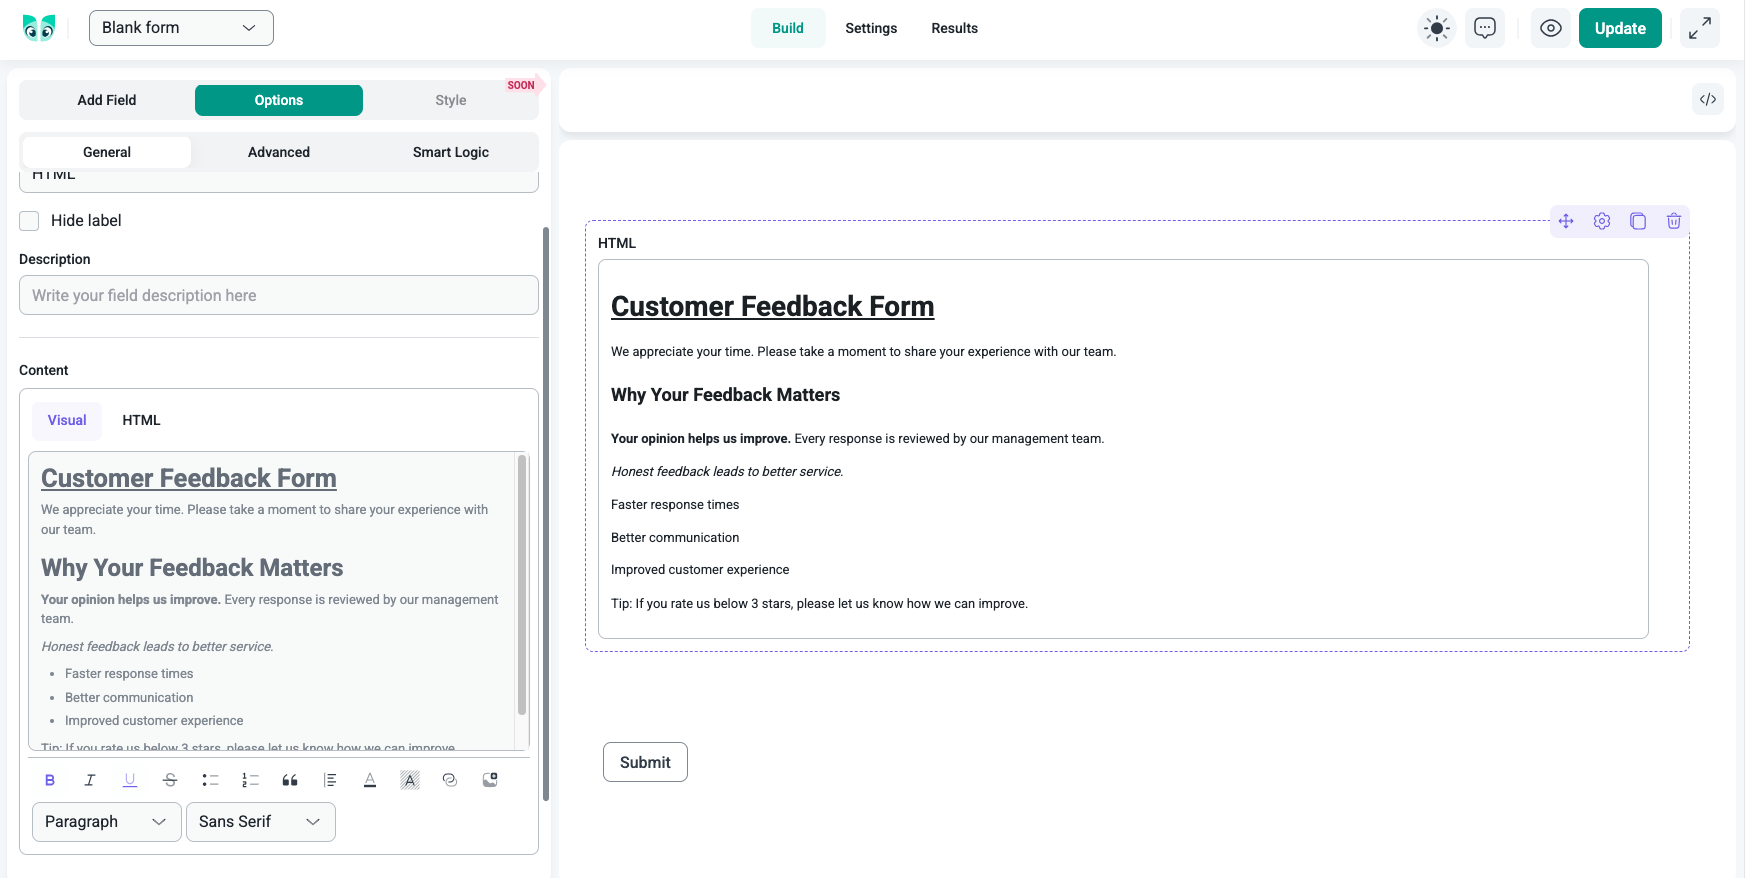The height and width of the screenshot is (878, 1745).
Task: Click 'Why Your Feedback Matters' in preview
Action: pos(725,395)
